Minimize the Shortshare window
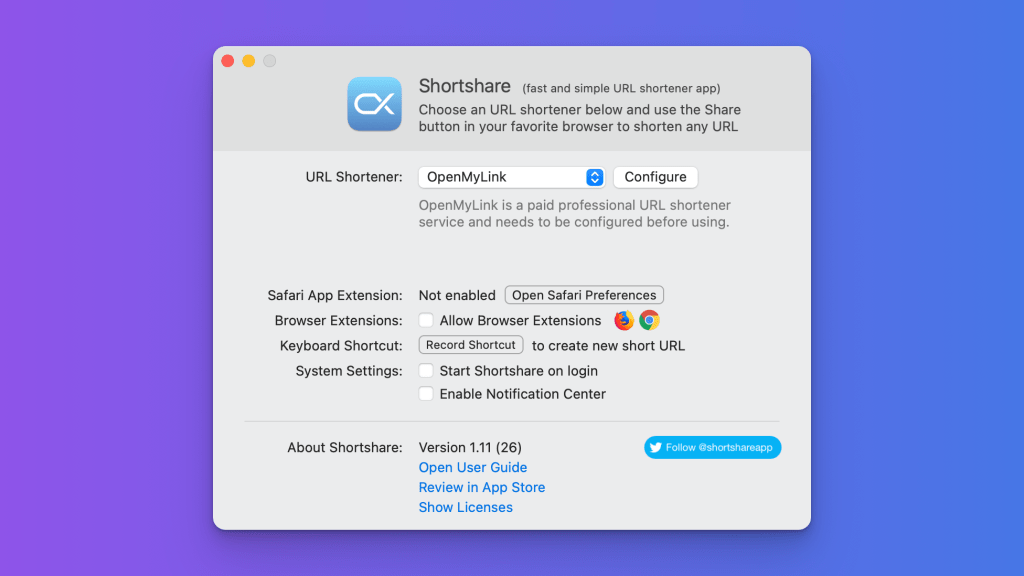 click(249, 61)
